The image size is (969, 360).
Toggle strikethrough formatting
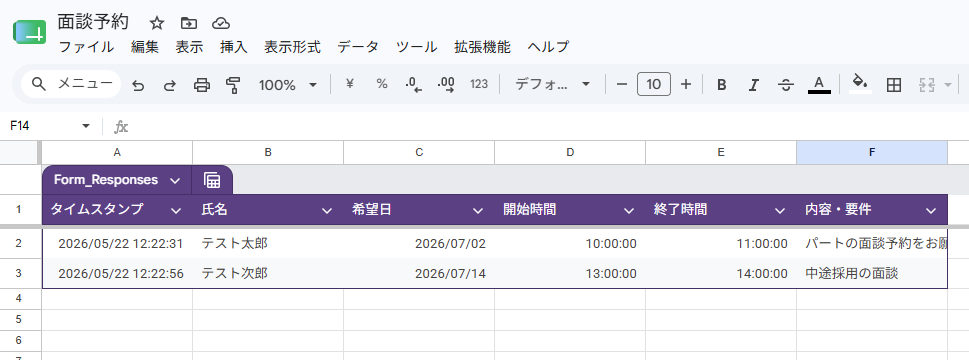coord(785,85)
